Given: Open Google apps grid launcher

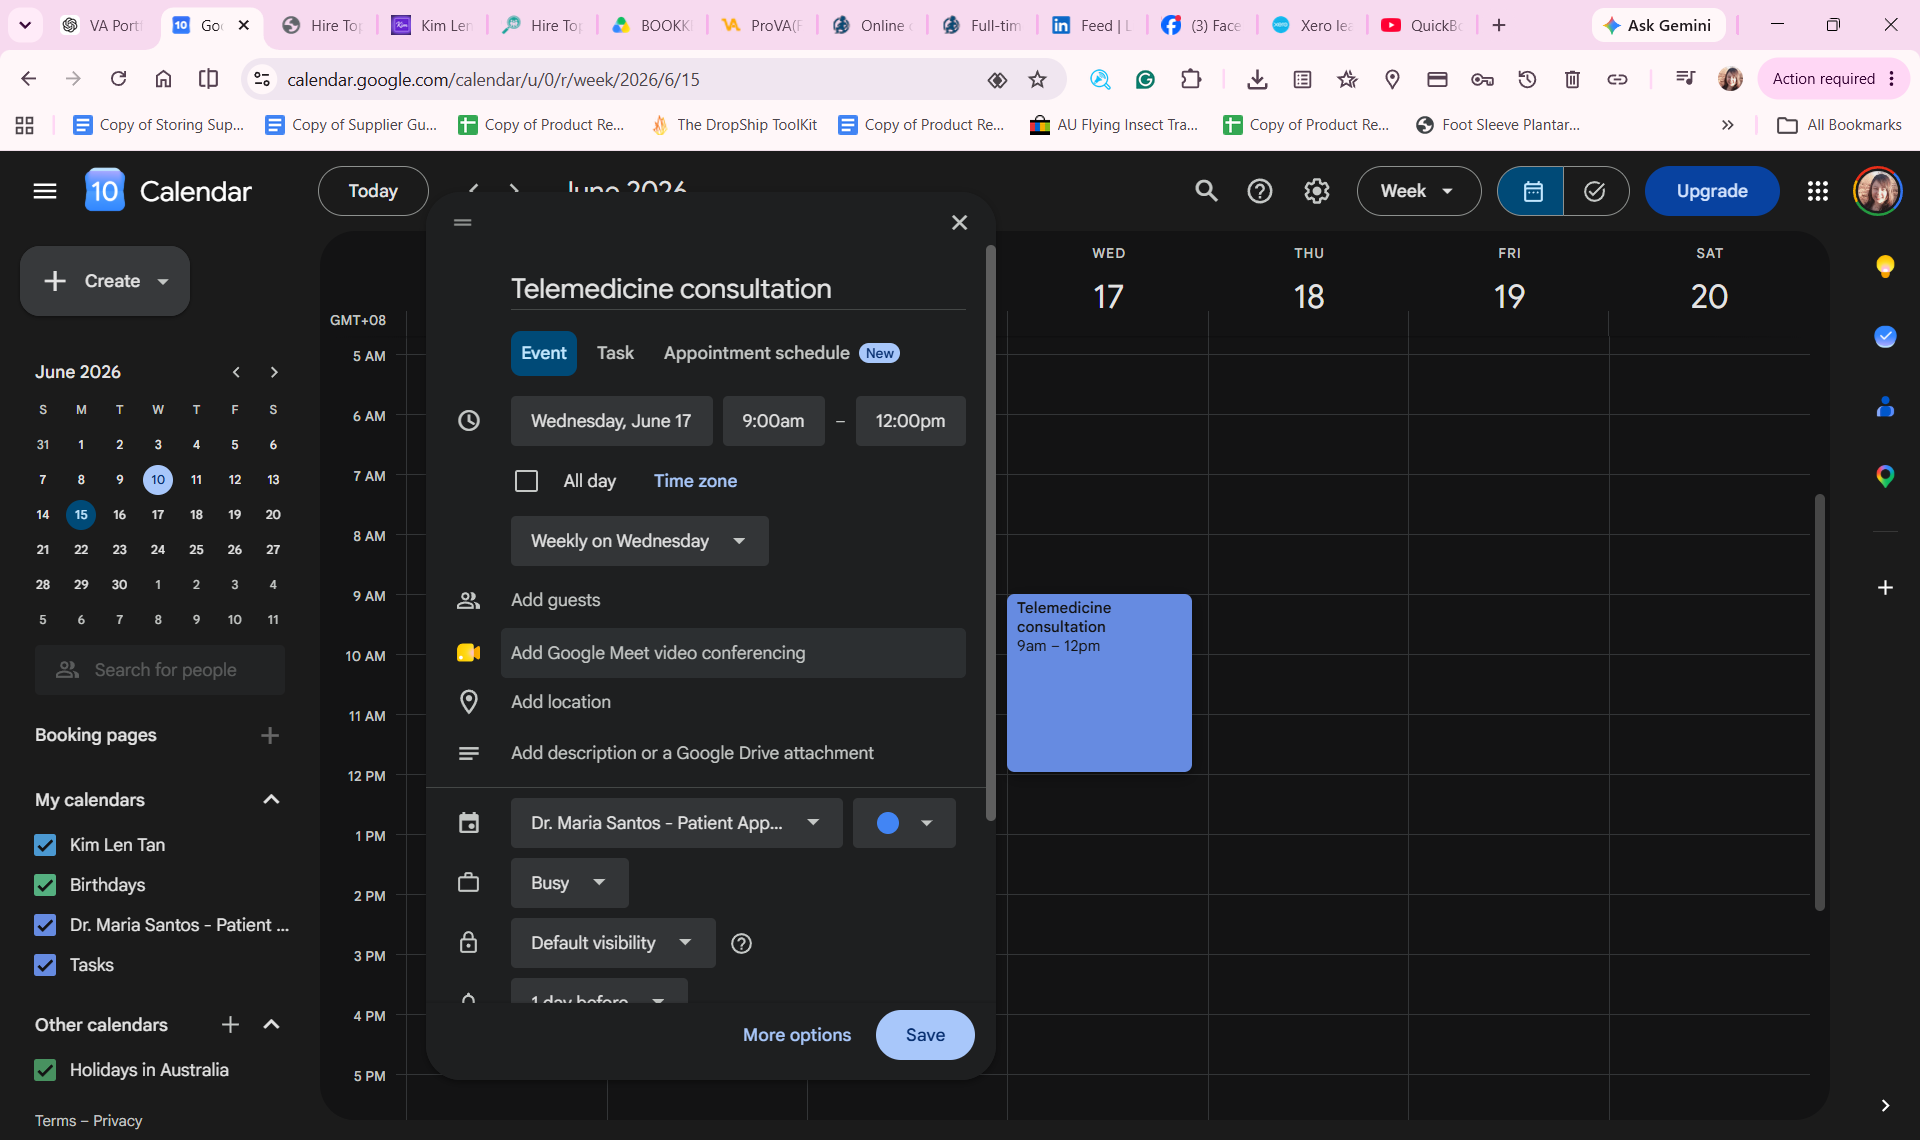Looking at the screenshot, I should [x=1817, y=191].
